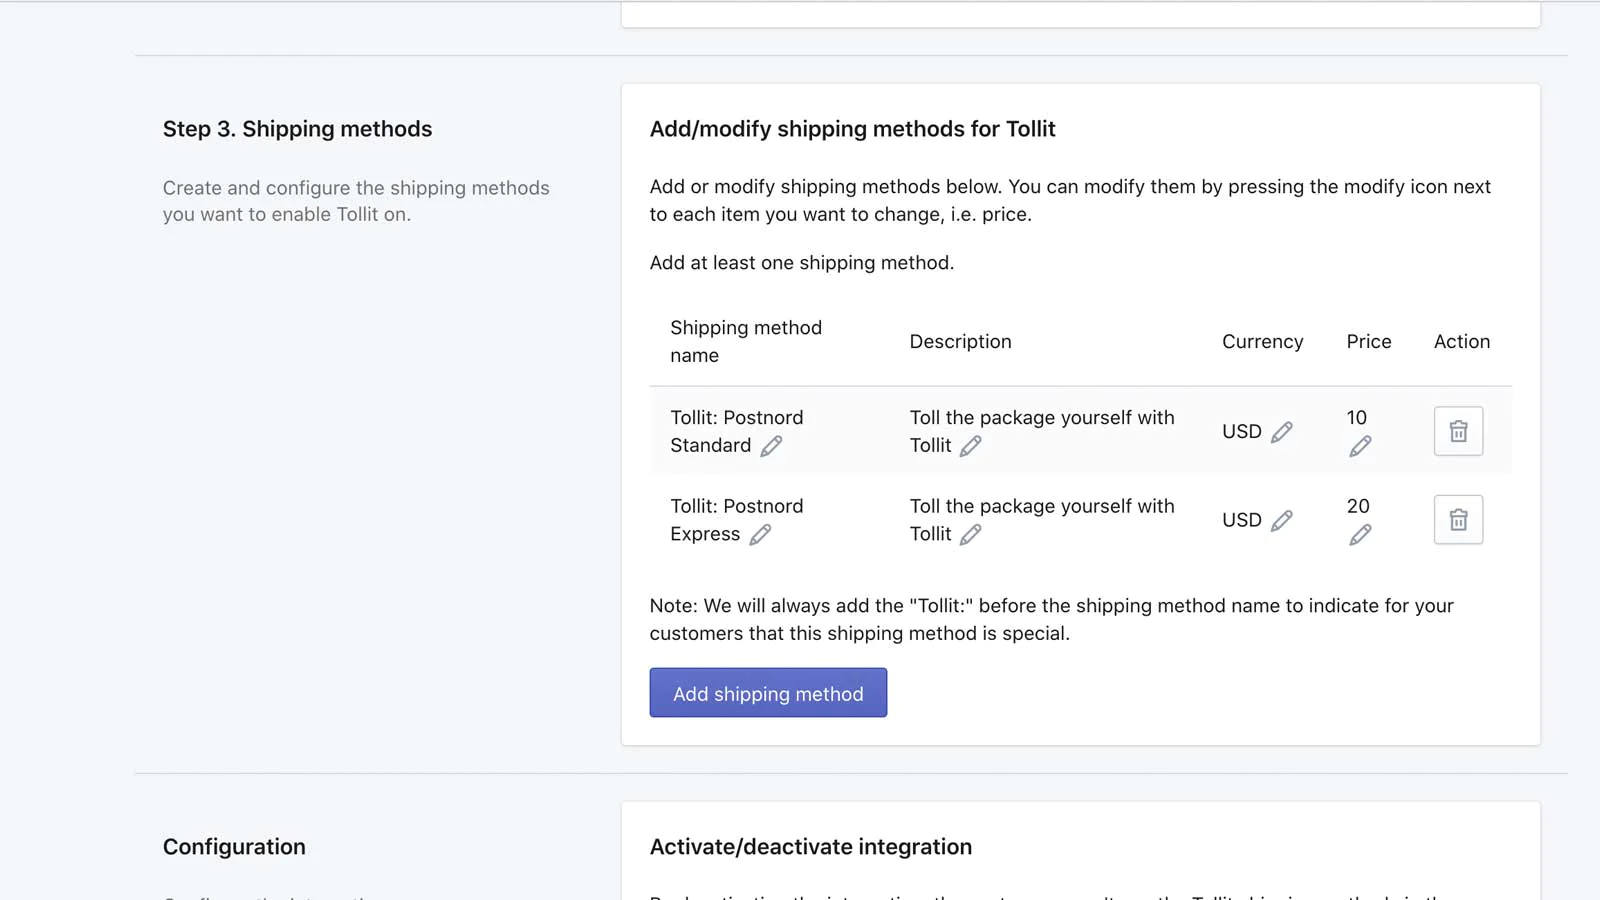Click the Price column header

pyautogui.click(x=1368, y=342)
